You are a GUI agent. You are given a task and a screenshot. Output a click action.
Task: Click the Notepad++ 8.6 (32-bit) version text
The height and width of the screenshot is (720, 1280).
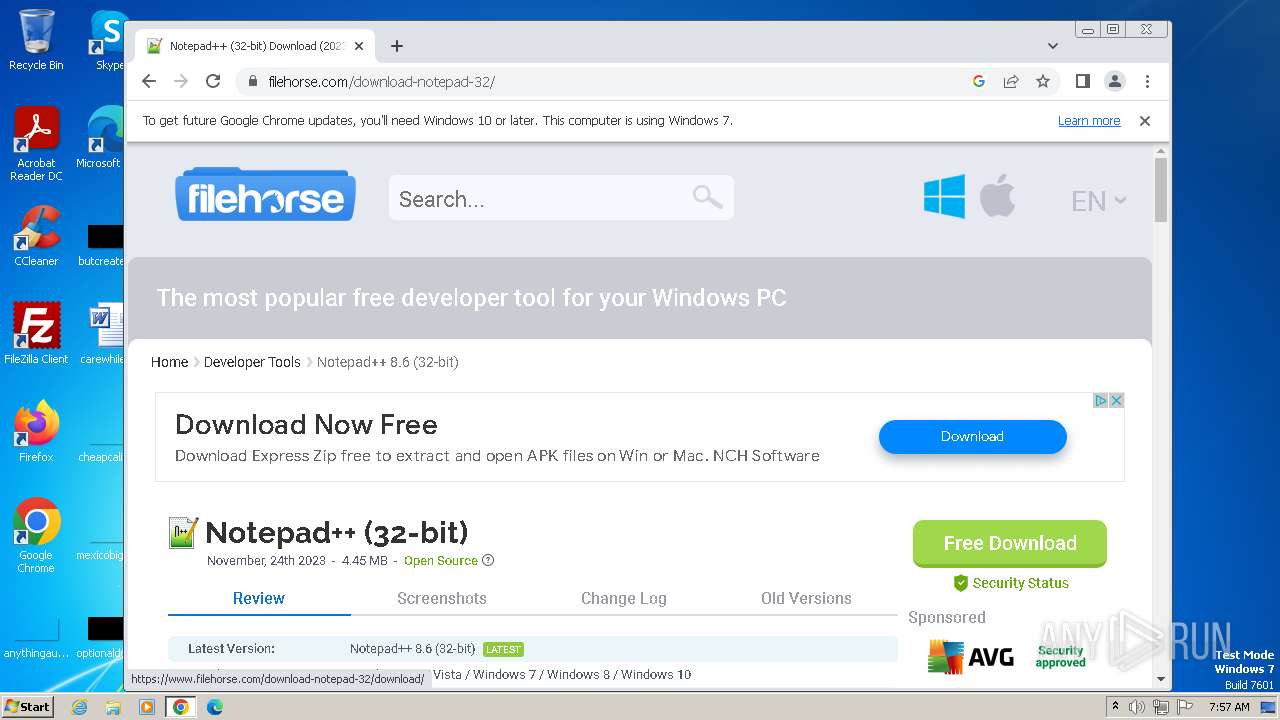413,649
